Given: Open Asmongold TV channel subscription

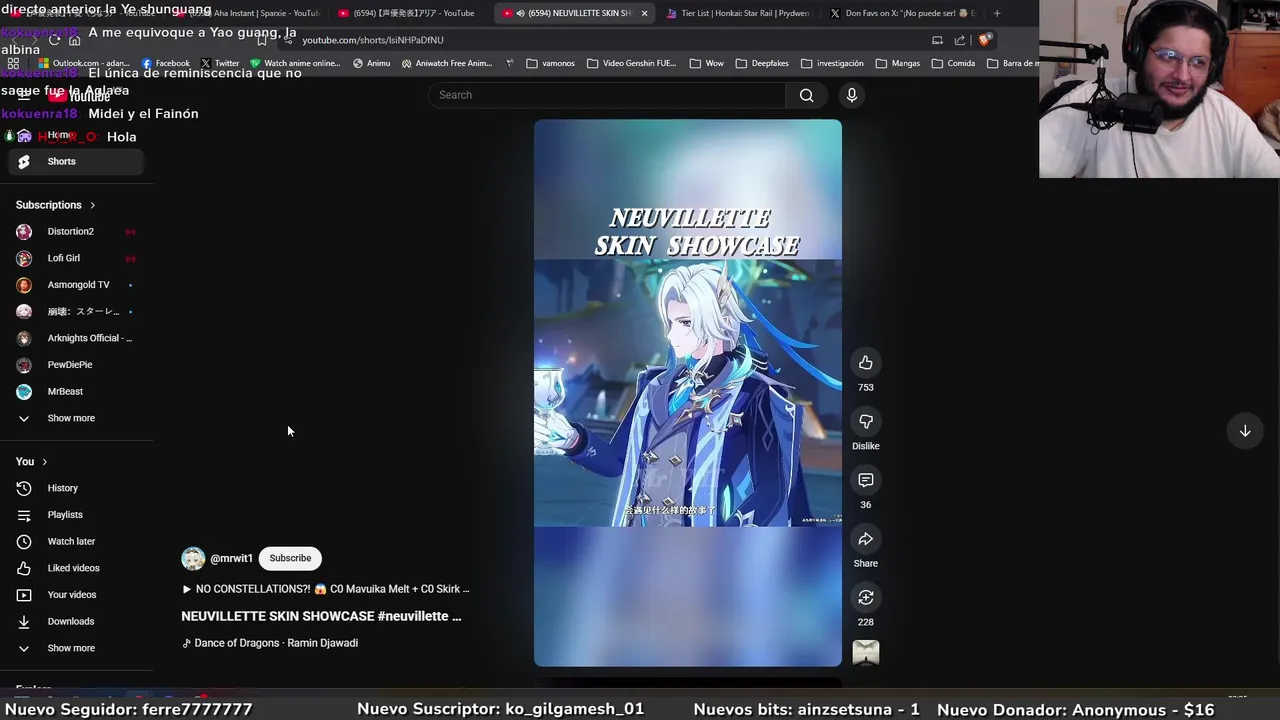Looking at the screenshot, I should (x=76, y=285).
